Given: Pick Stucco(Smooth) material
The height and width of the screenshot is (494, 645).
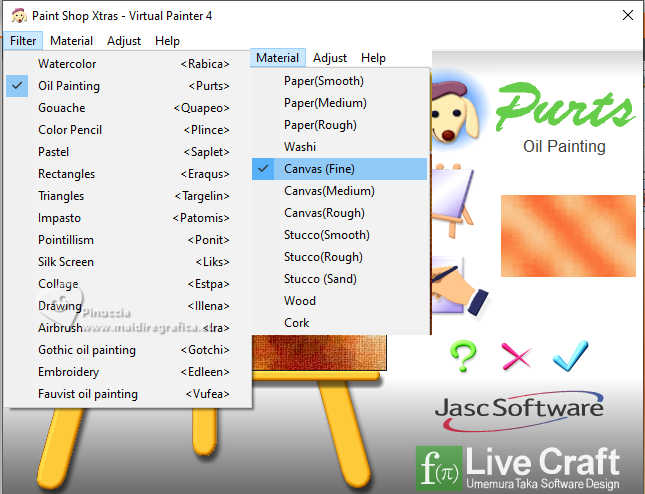Looking at the screenshot, I should tap(339, 235).
